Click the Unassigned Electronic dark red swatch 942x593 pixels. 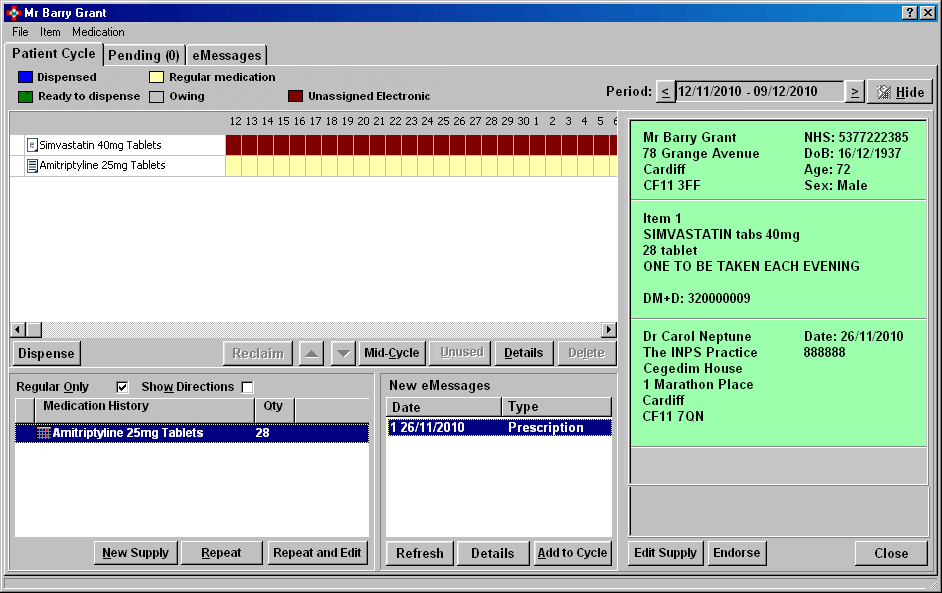coord(295,96)
